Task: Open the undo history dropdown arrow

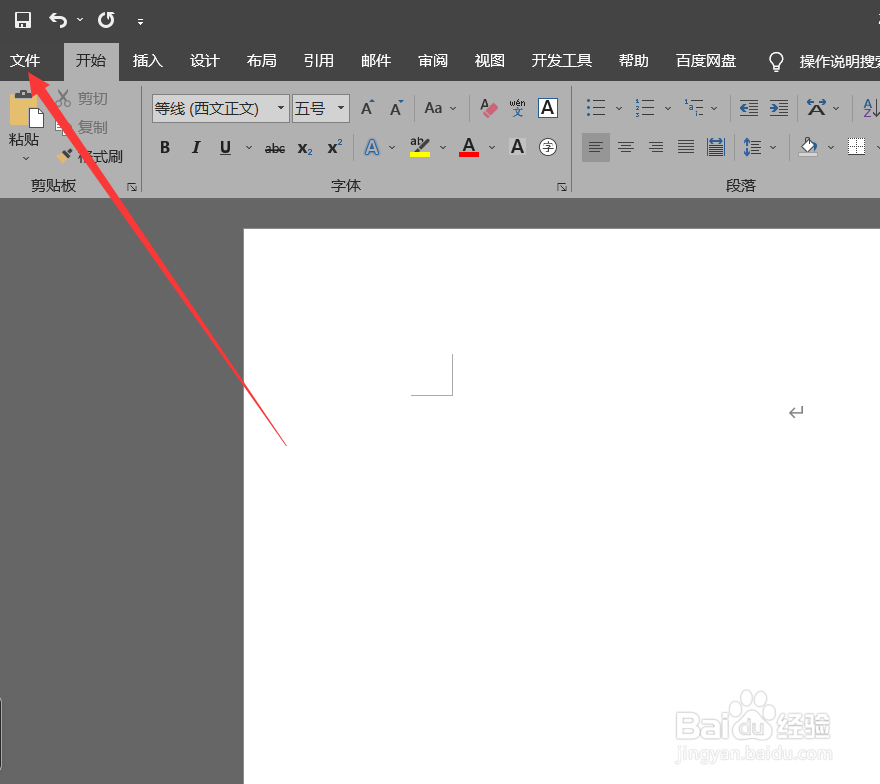Action: (x=80, y=20)
